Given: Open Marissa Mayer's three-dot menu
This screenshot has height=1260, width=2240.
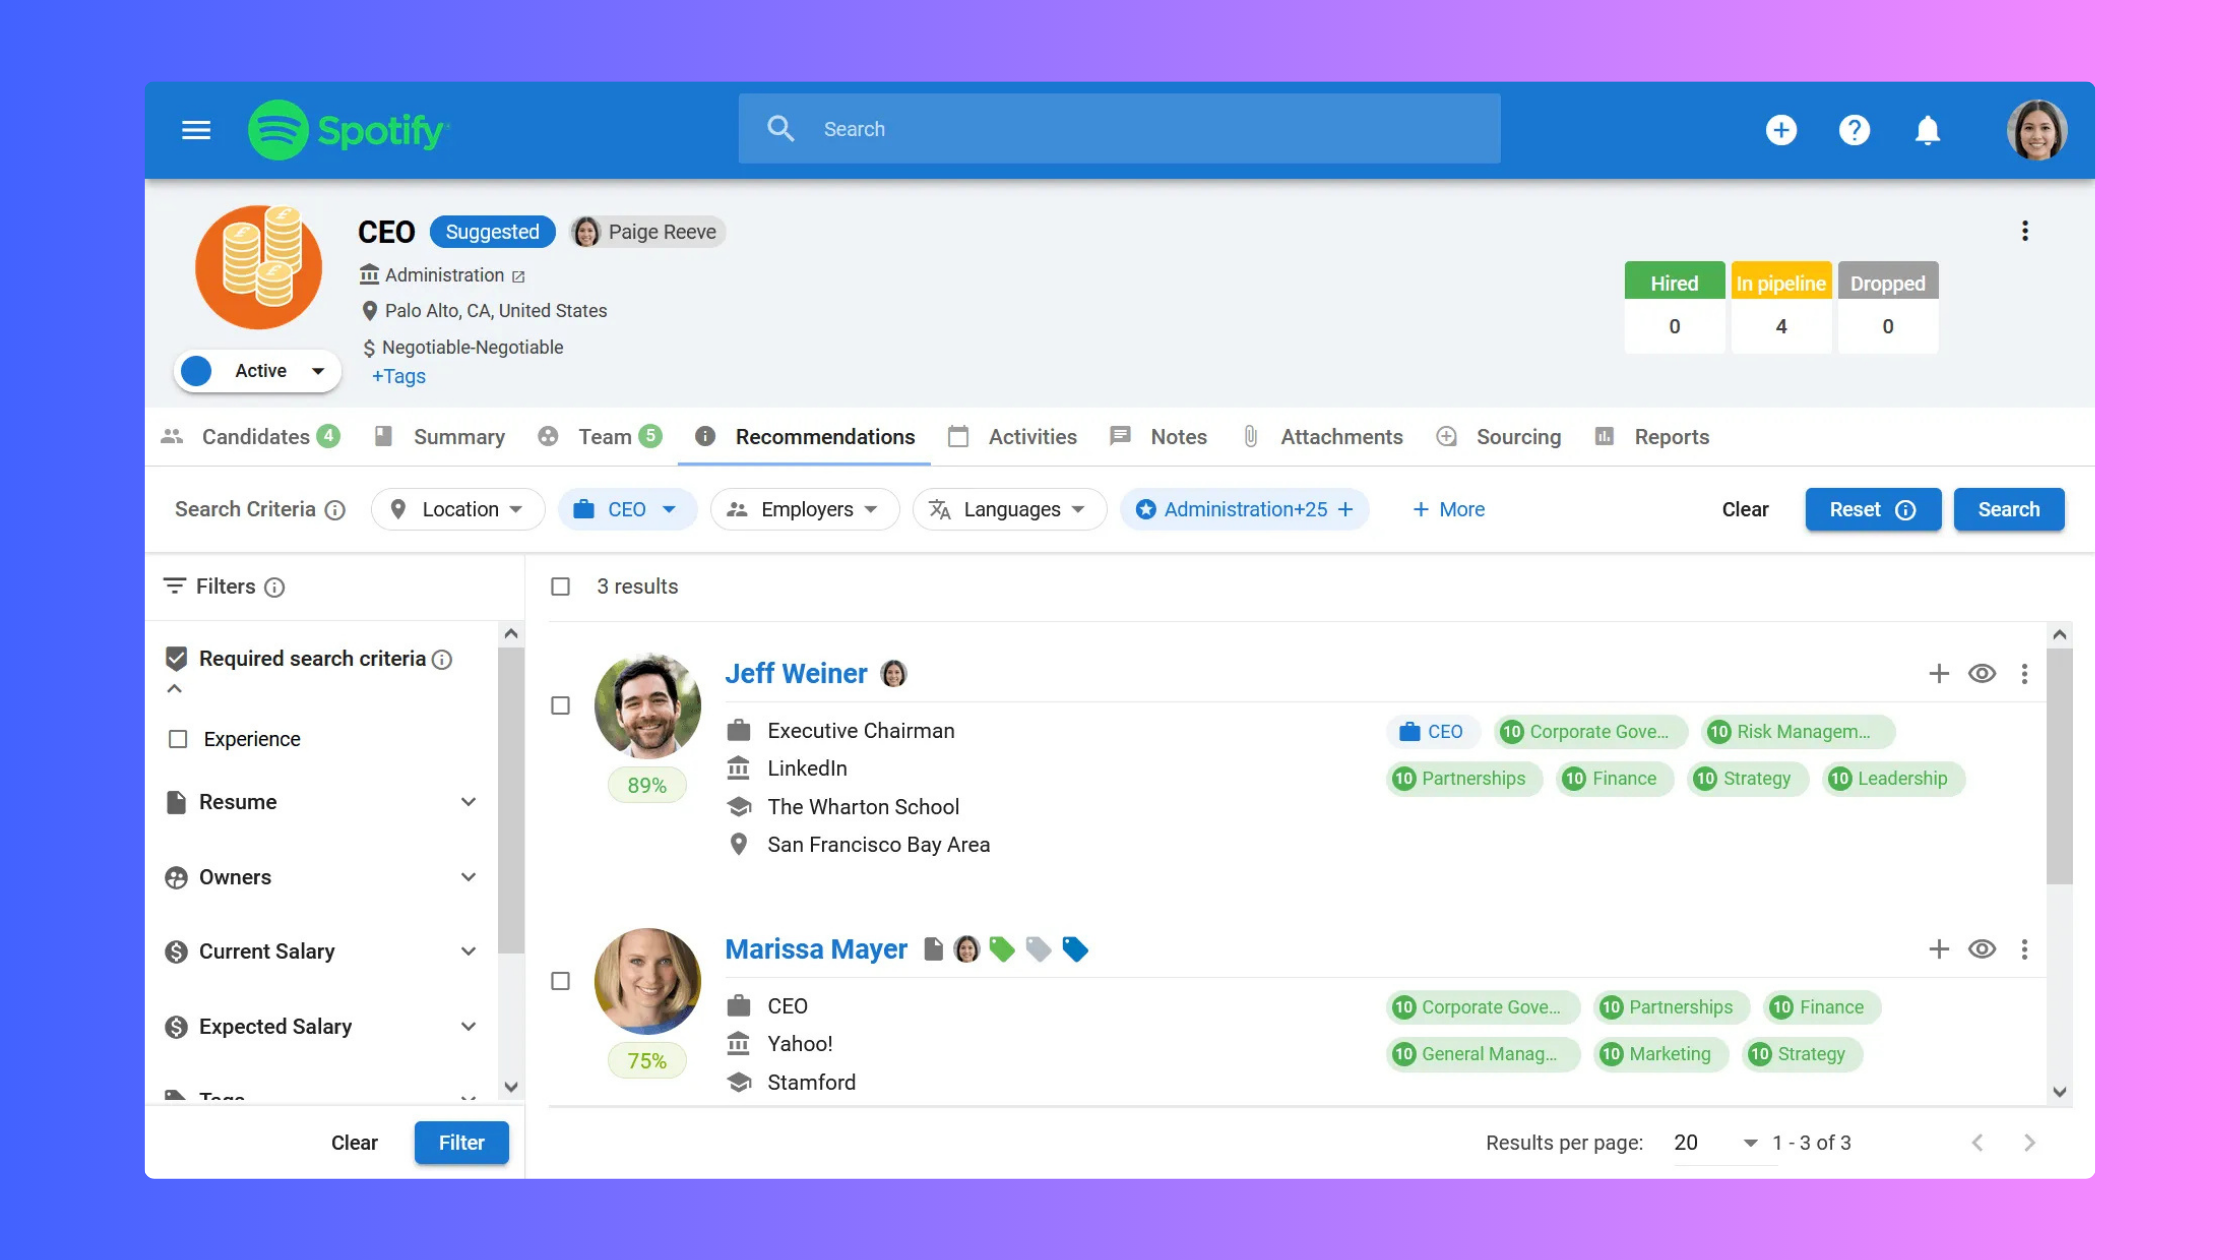Looking at the screenshot, I should pos(2025,949).
